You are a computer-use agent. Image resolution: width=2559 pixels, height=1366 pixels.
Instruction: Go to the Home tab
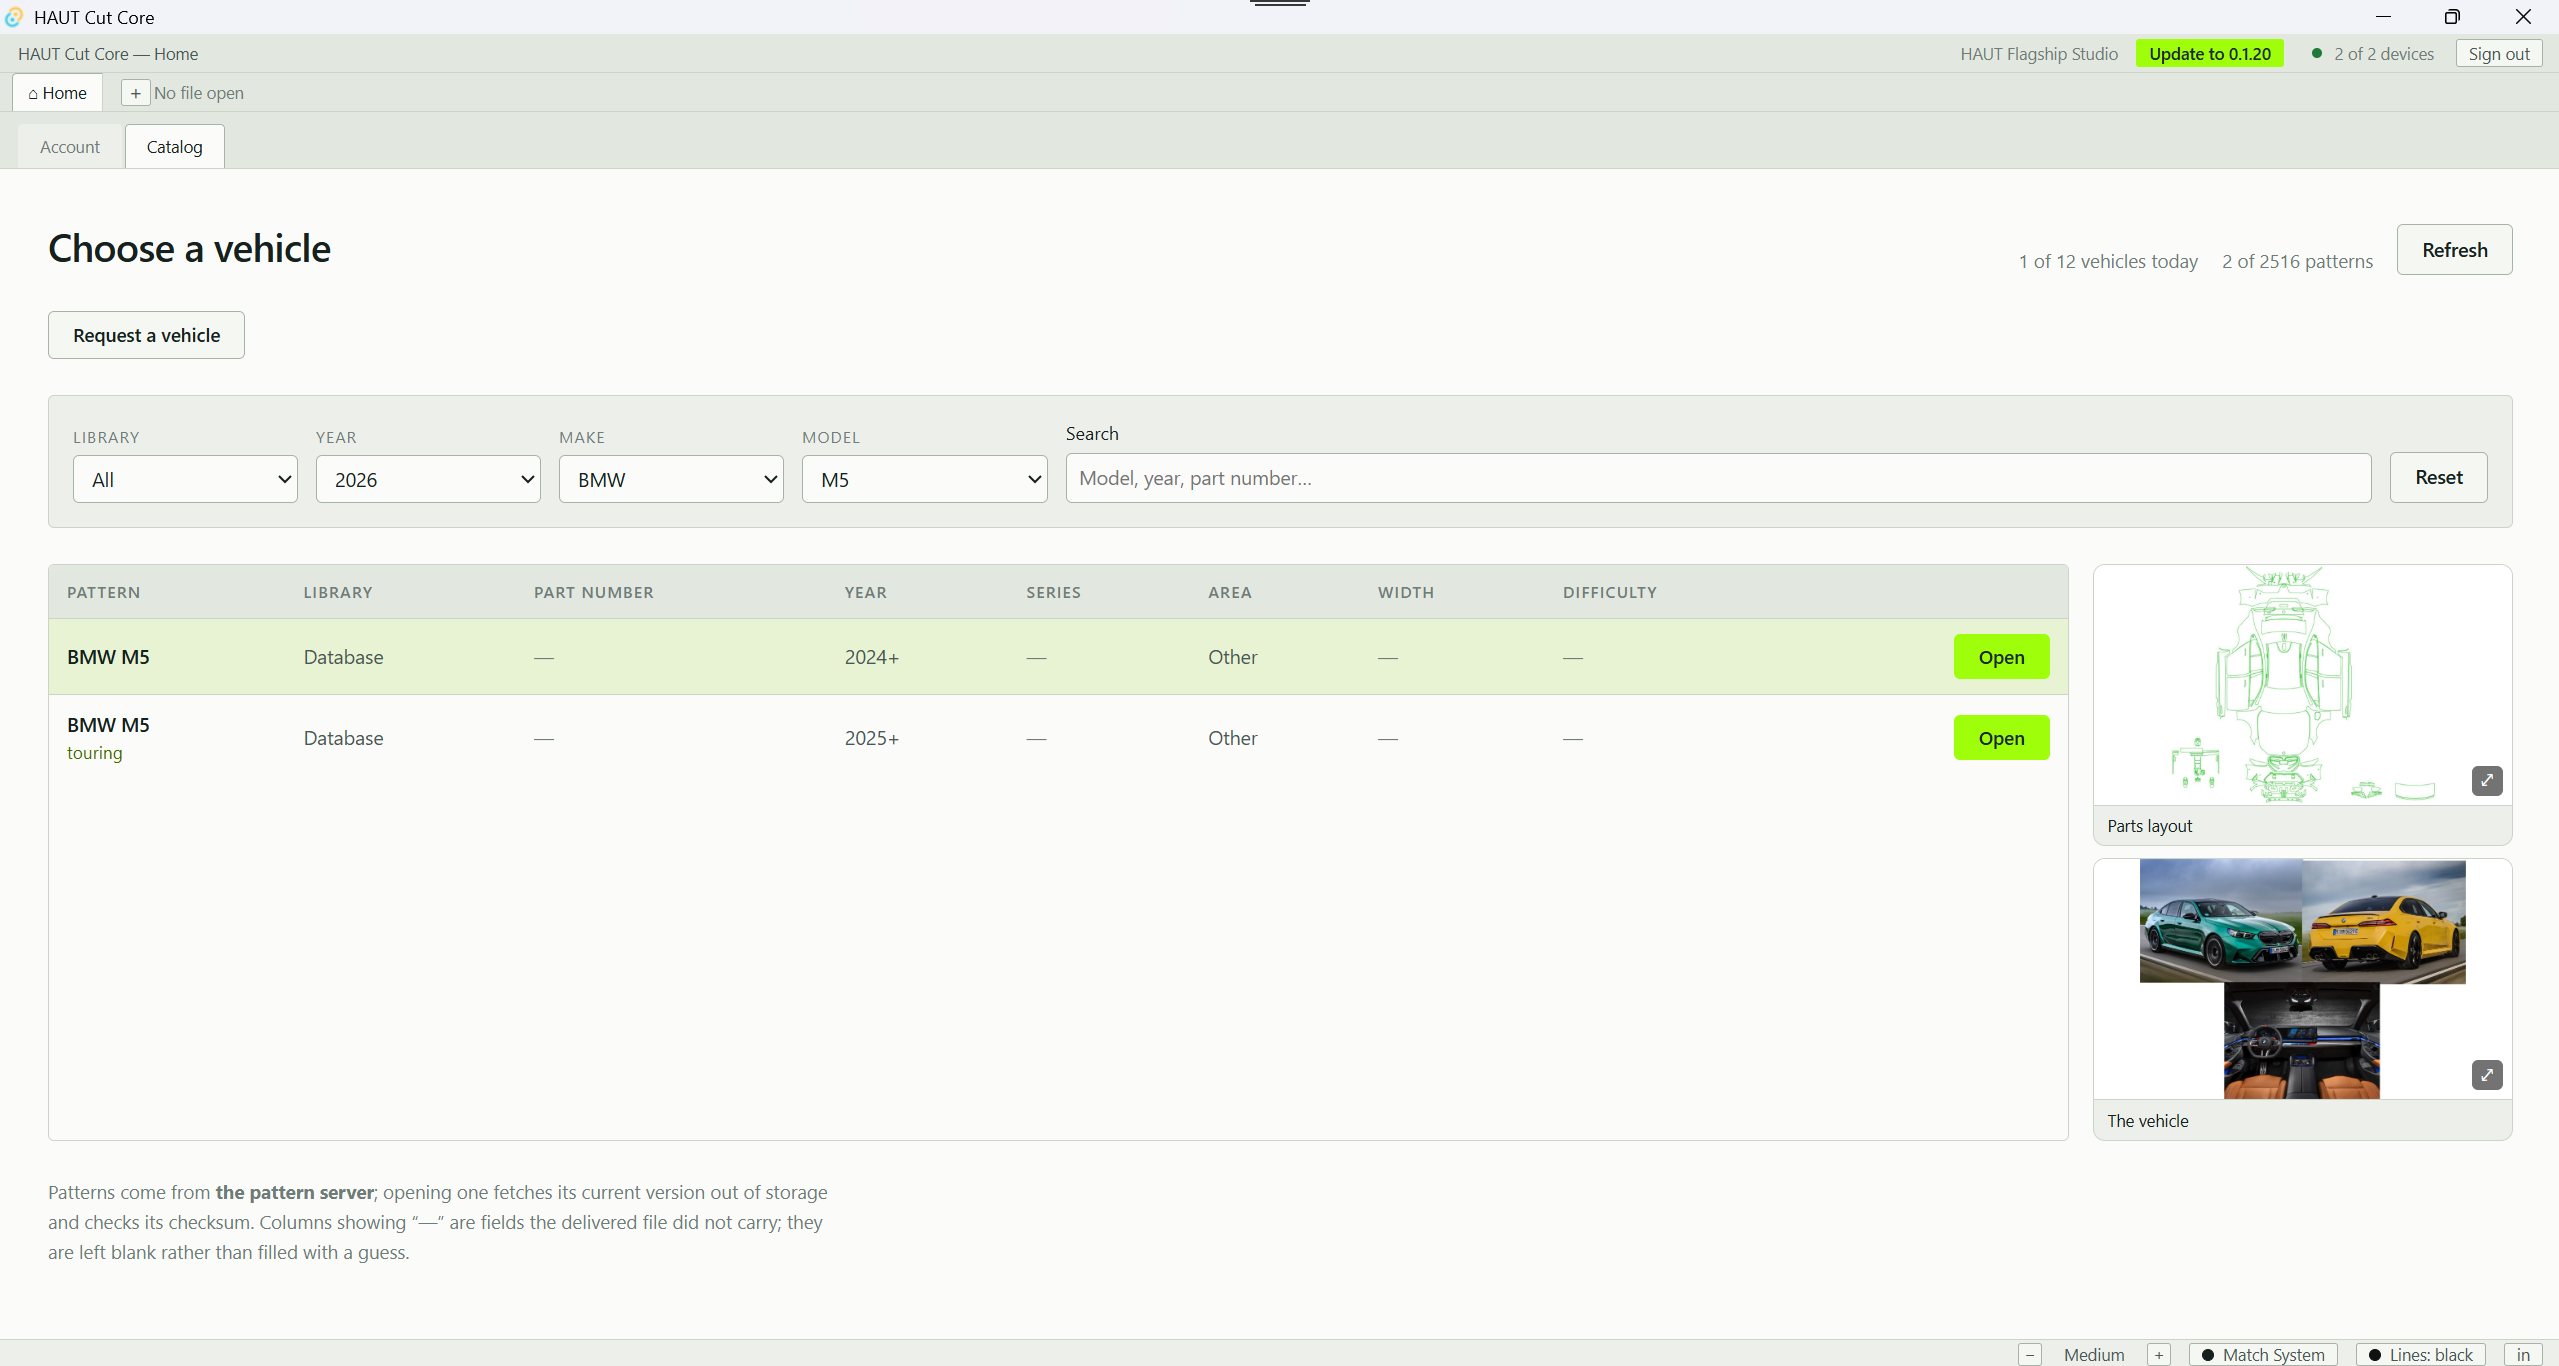[x=57, y=93]
